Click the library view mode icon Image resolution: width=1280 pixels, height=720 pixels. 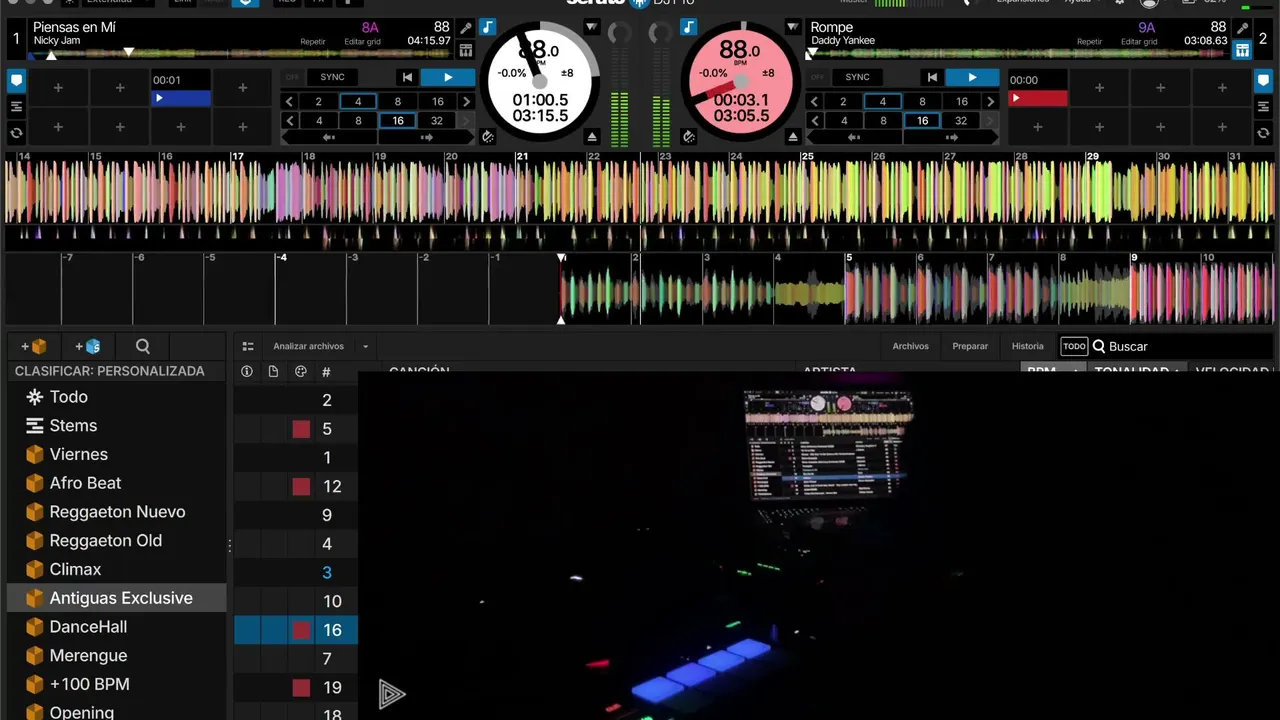248,346
